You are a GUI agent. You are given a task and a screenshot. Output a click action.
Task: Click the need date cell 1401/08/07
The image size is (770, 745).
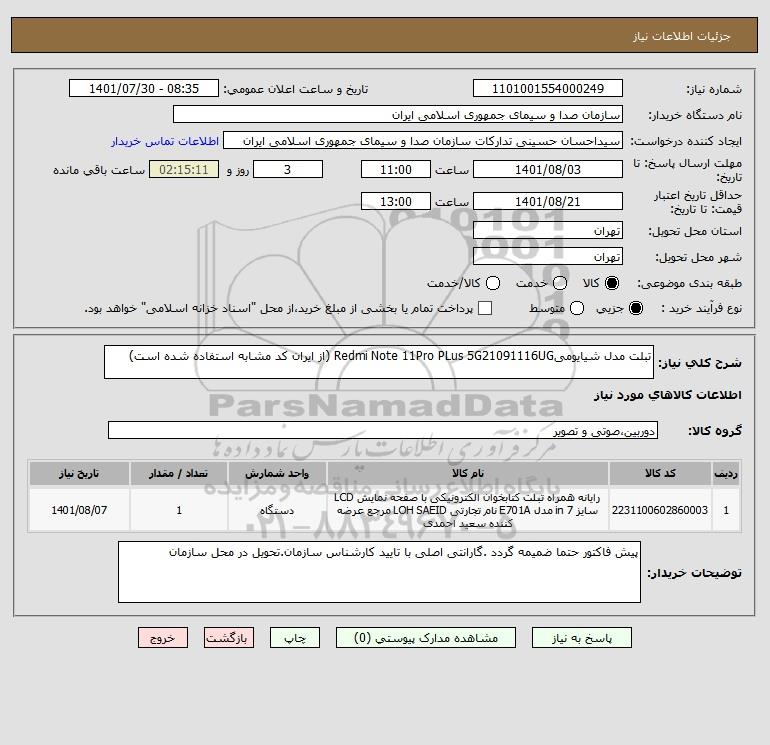[79, 510]
